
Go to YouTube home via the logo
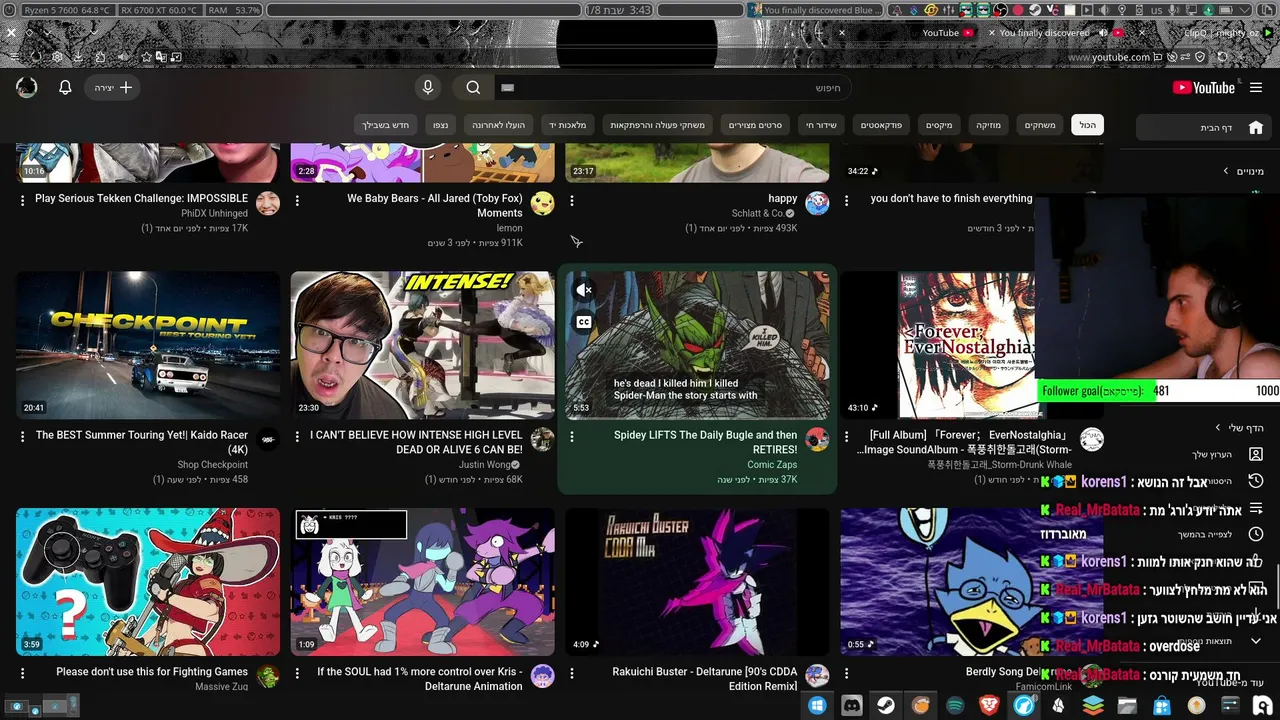(x=1204, y=88)
